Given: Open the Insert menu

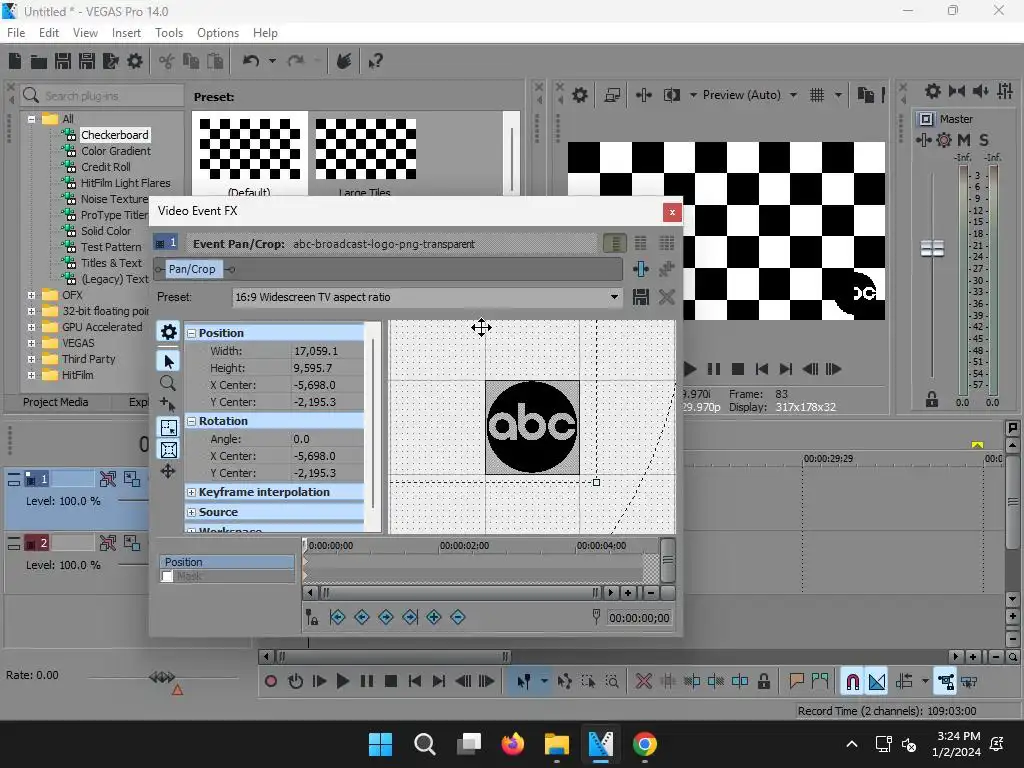Looking at the screenshot, I should click(x=126, y=33).
